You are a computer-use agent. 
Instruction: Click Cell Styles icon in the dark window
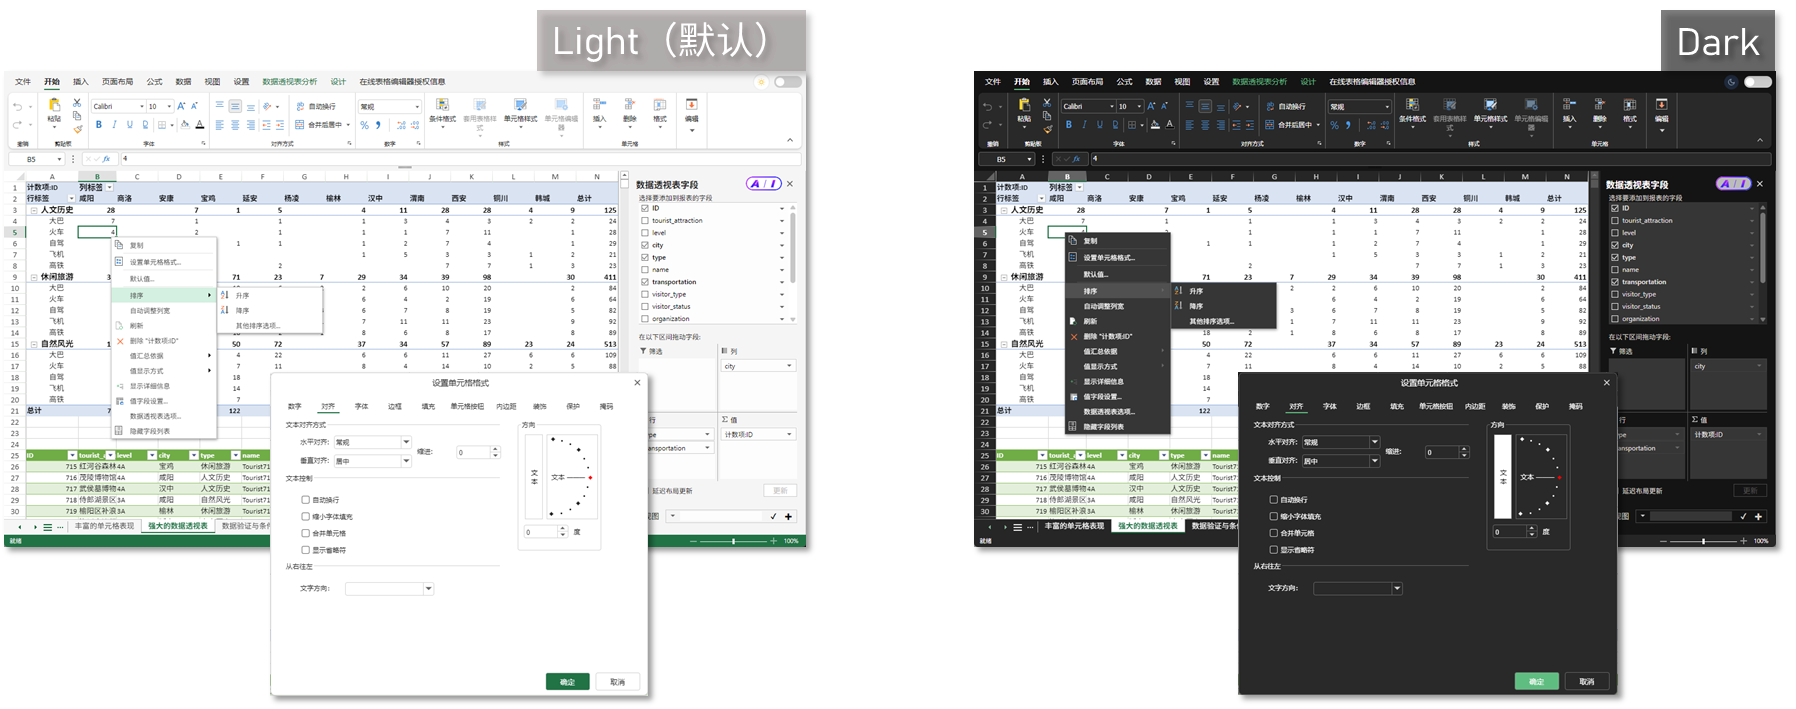point(1490,105)
